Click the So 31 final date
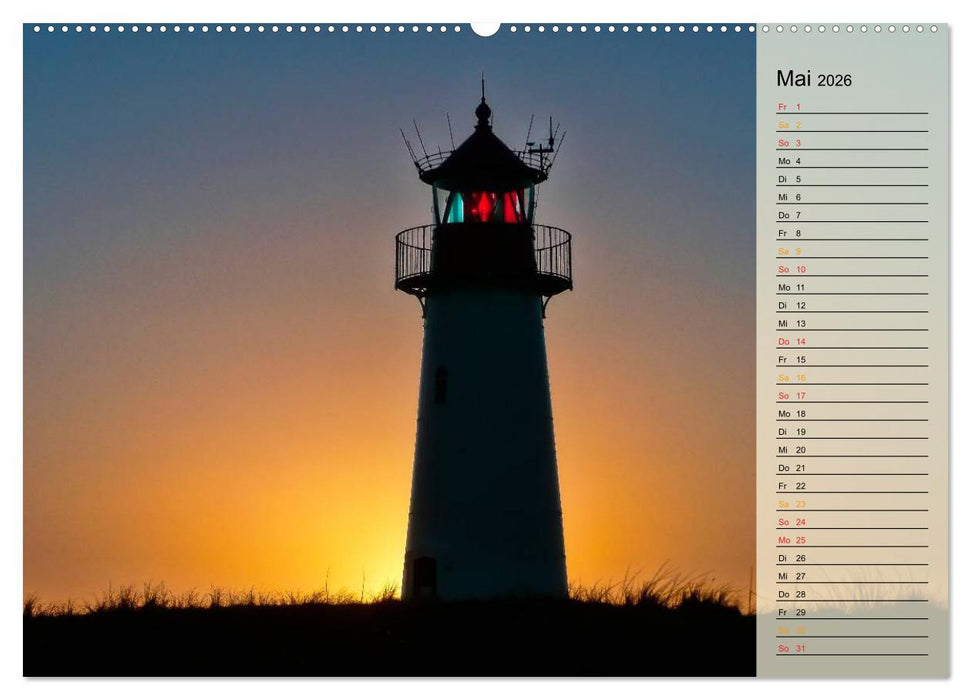 (790, 647)
